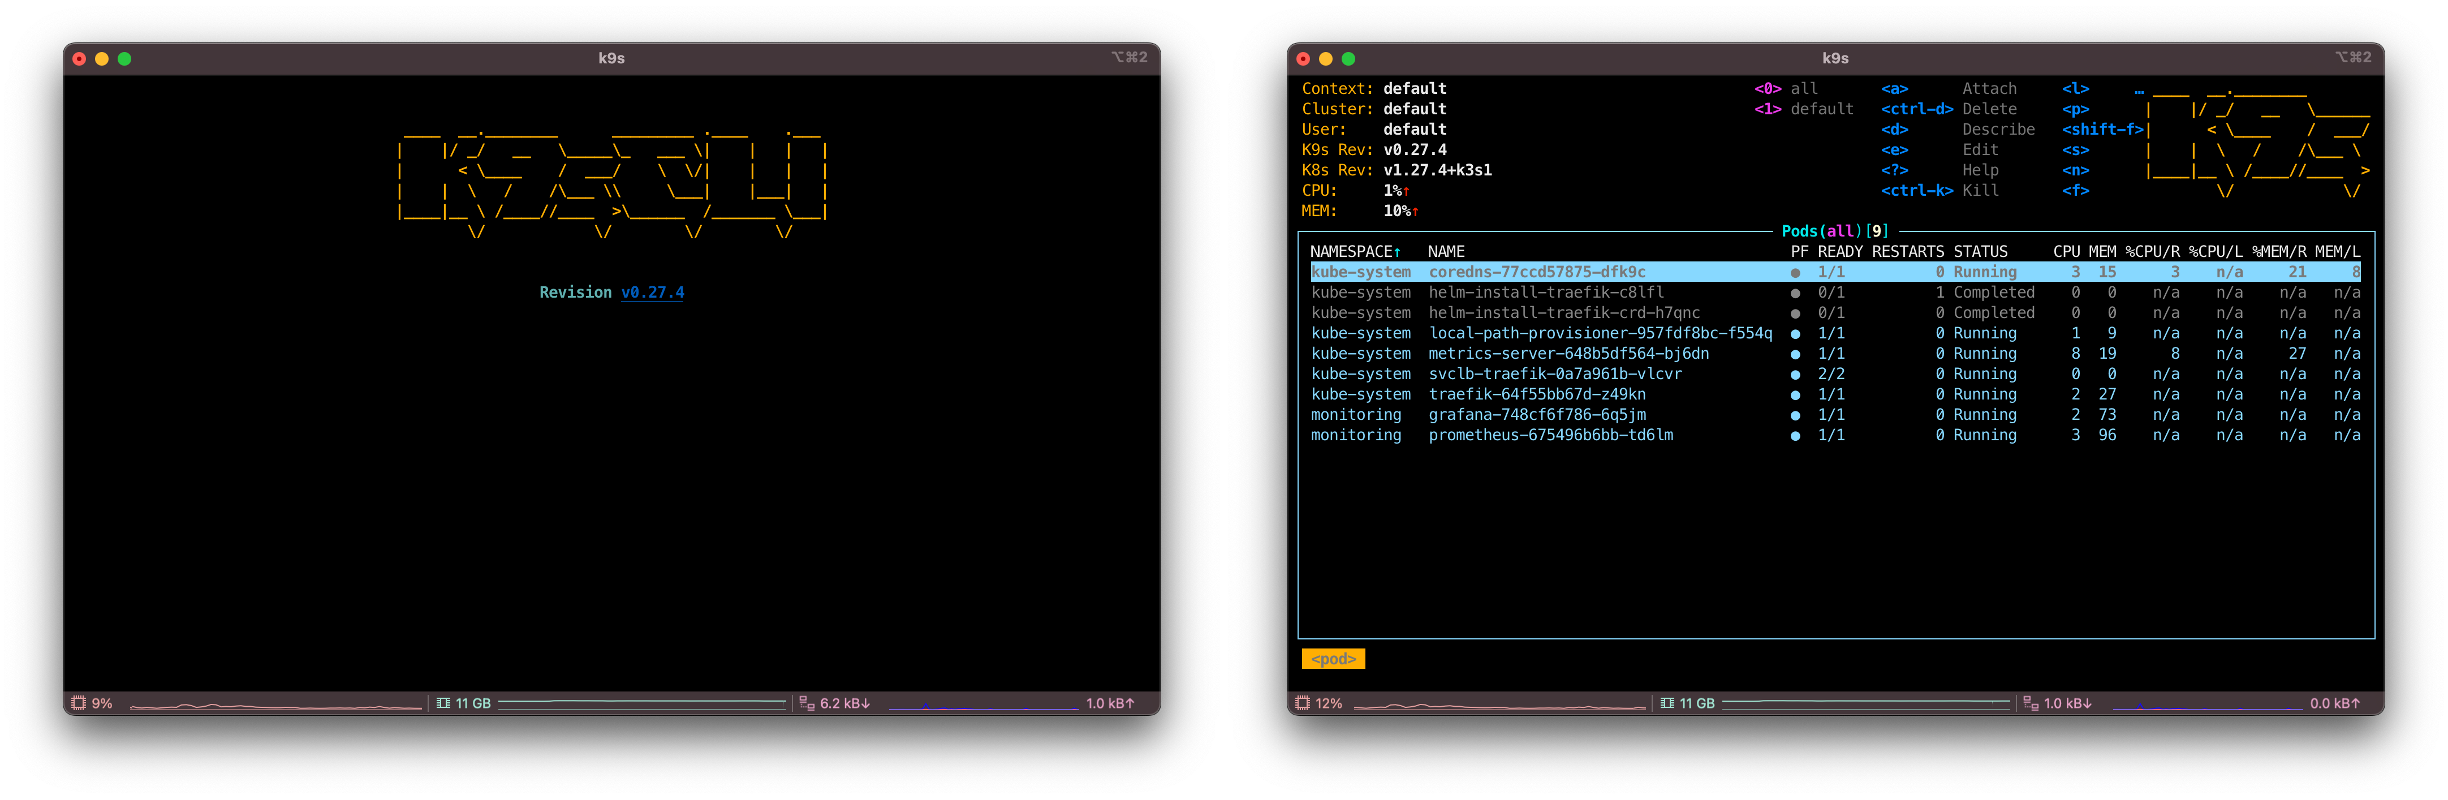The image size is (2448, 800).
Task: Minimize the left k9s splash window
Action: point(102,59)
